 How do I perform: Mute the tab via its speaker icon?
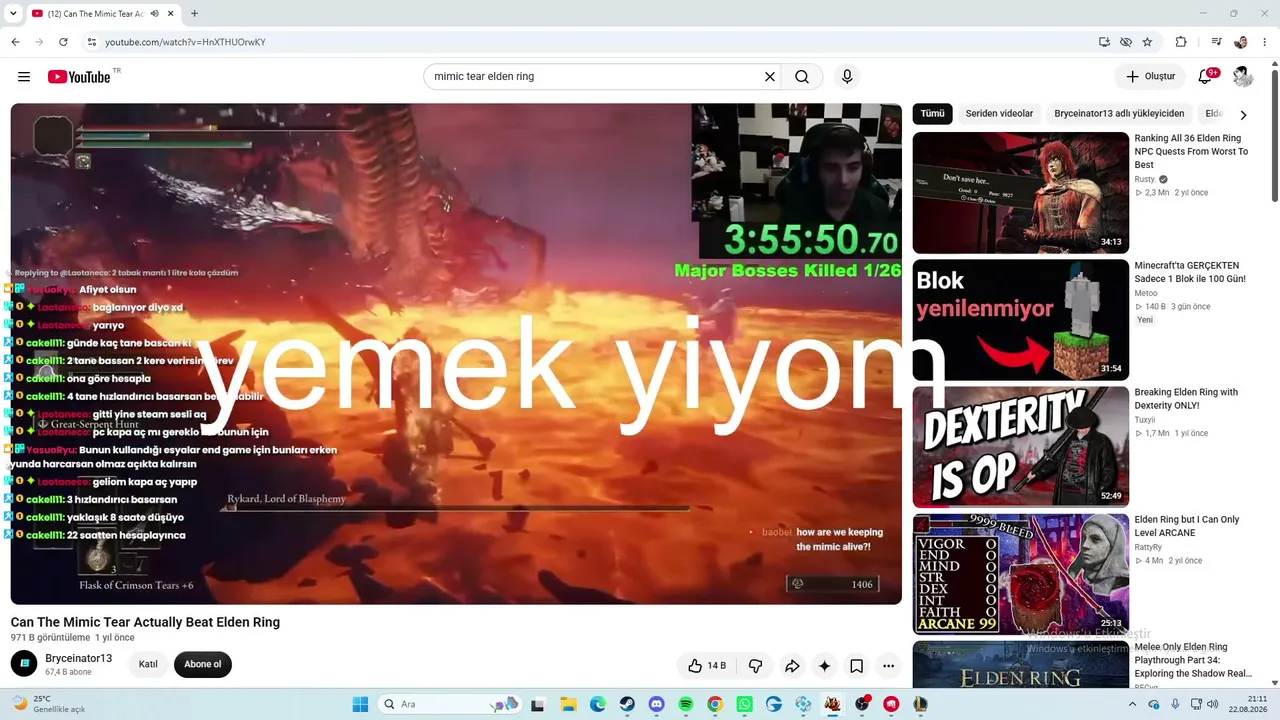(154, 14)
